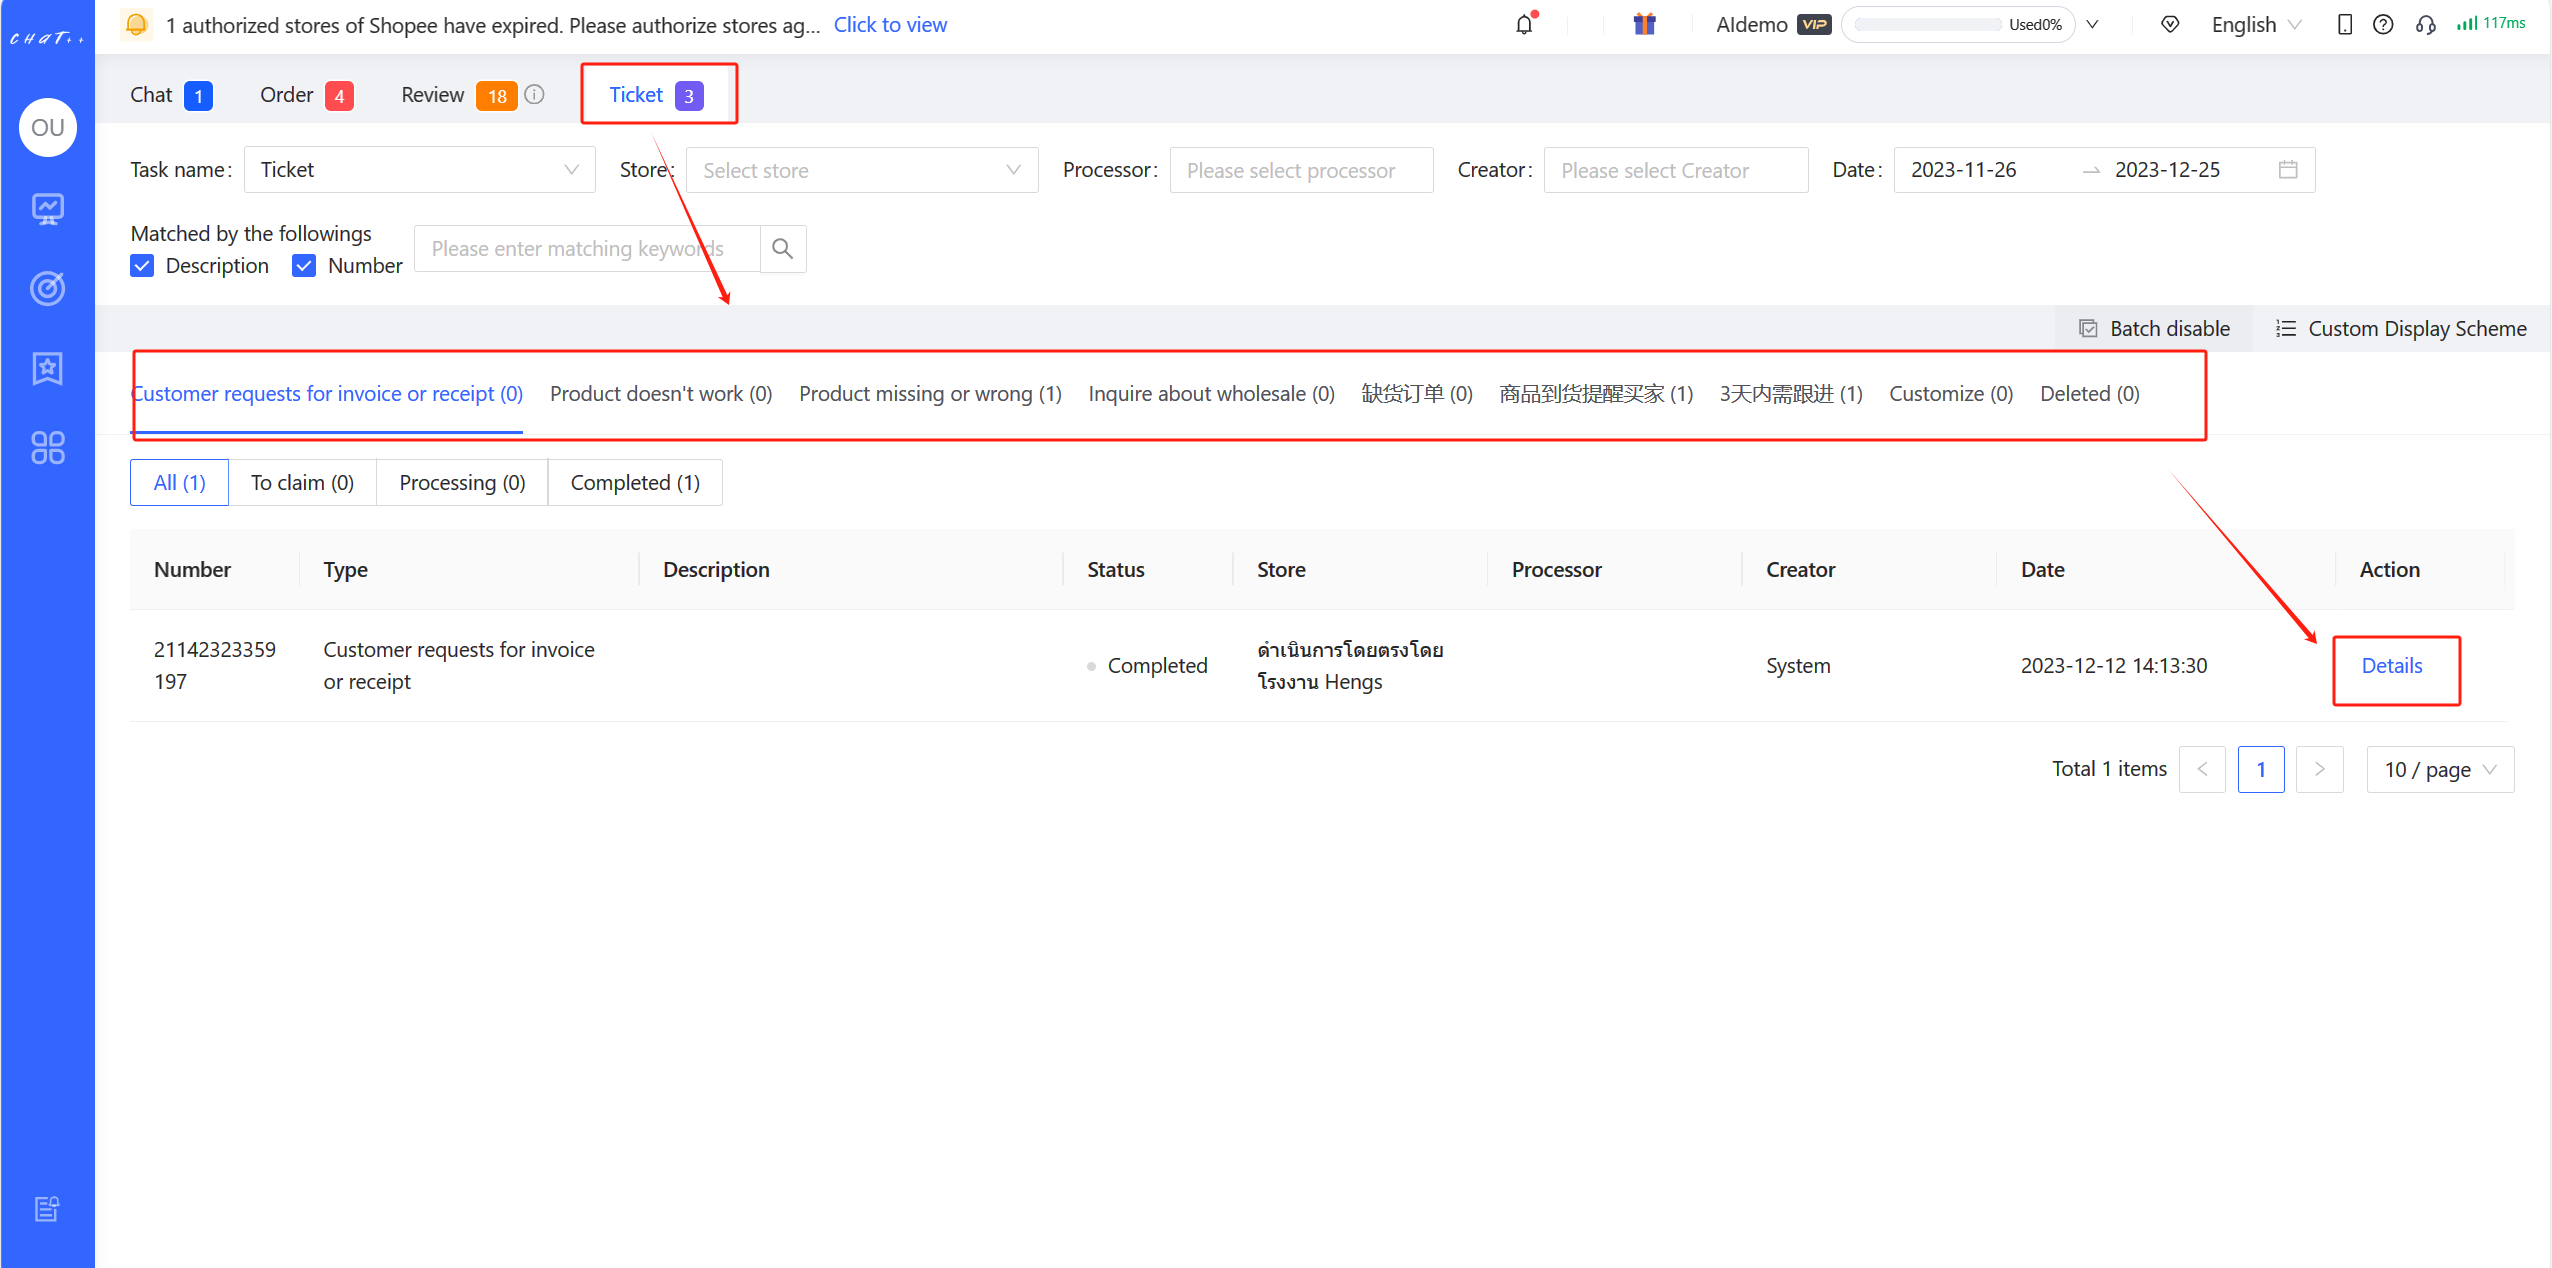Screen dimensions: 2552x1268
Task: Switch to the Order tab
Action: click(x=306, y=95)
